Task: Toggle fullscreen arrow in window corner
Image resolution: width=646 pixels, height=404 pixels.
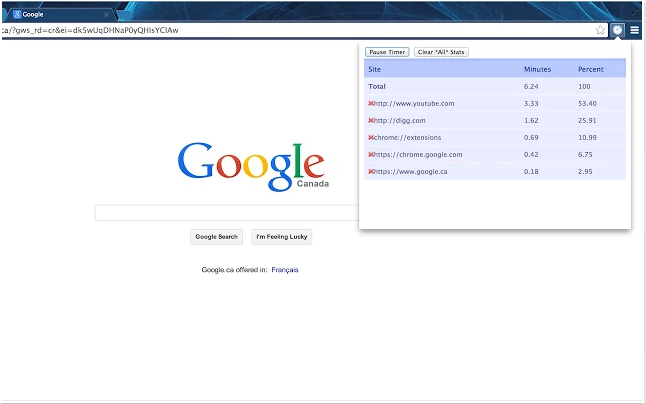Action: (634, 11)
